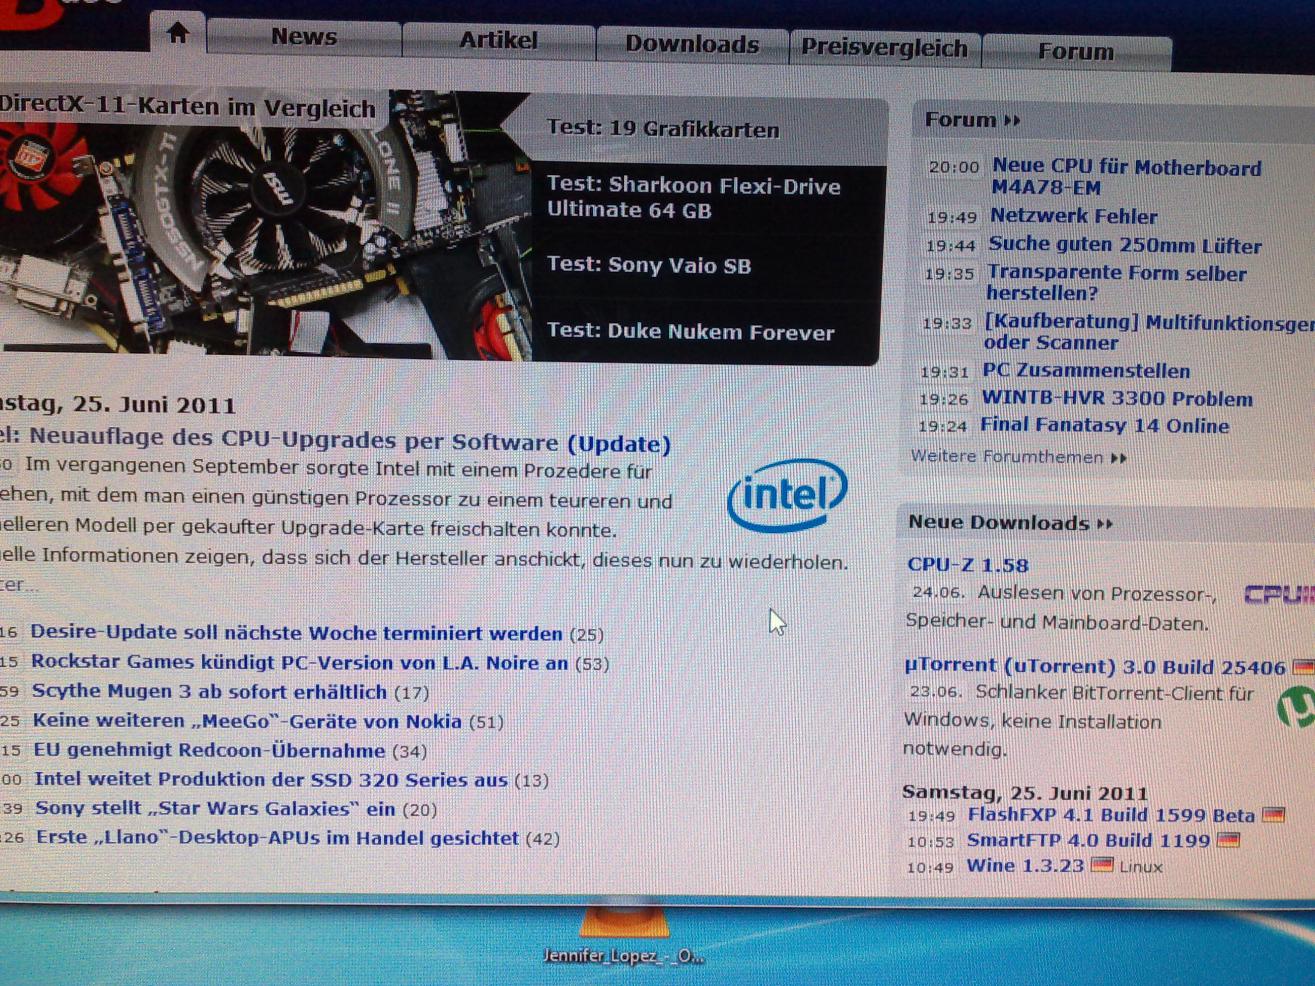Open thread 'PC Zusammenstellen'
This screenshot has width=1315, height=986.
point(1086,371)
